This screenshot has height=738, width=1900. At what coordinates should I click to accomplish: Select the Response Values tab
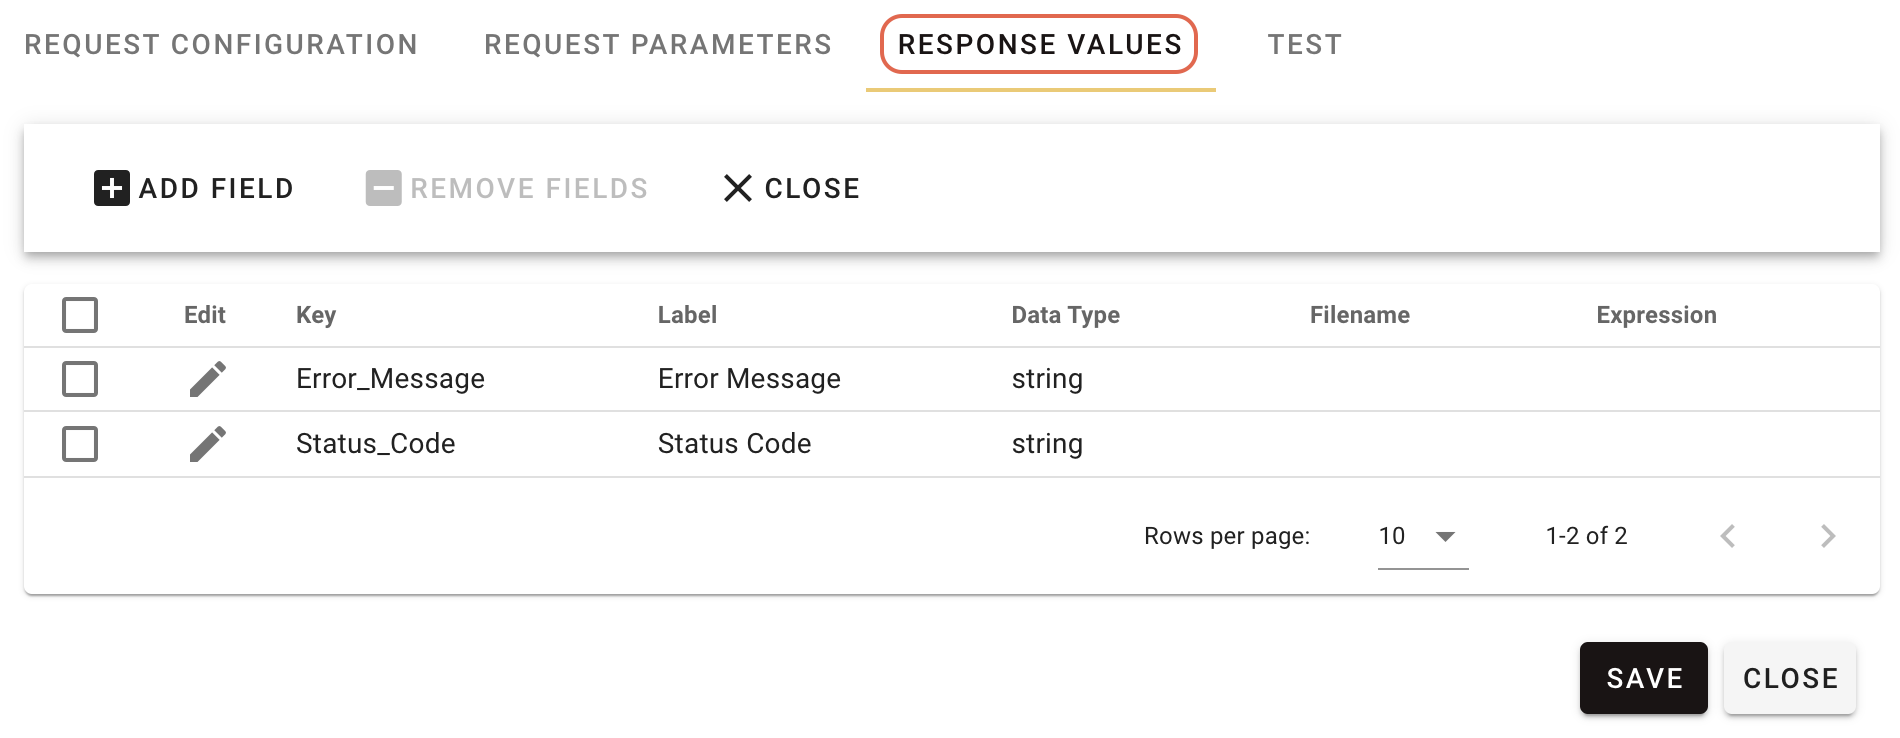tap(1040, 44)
